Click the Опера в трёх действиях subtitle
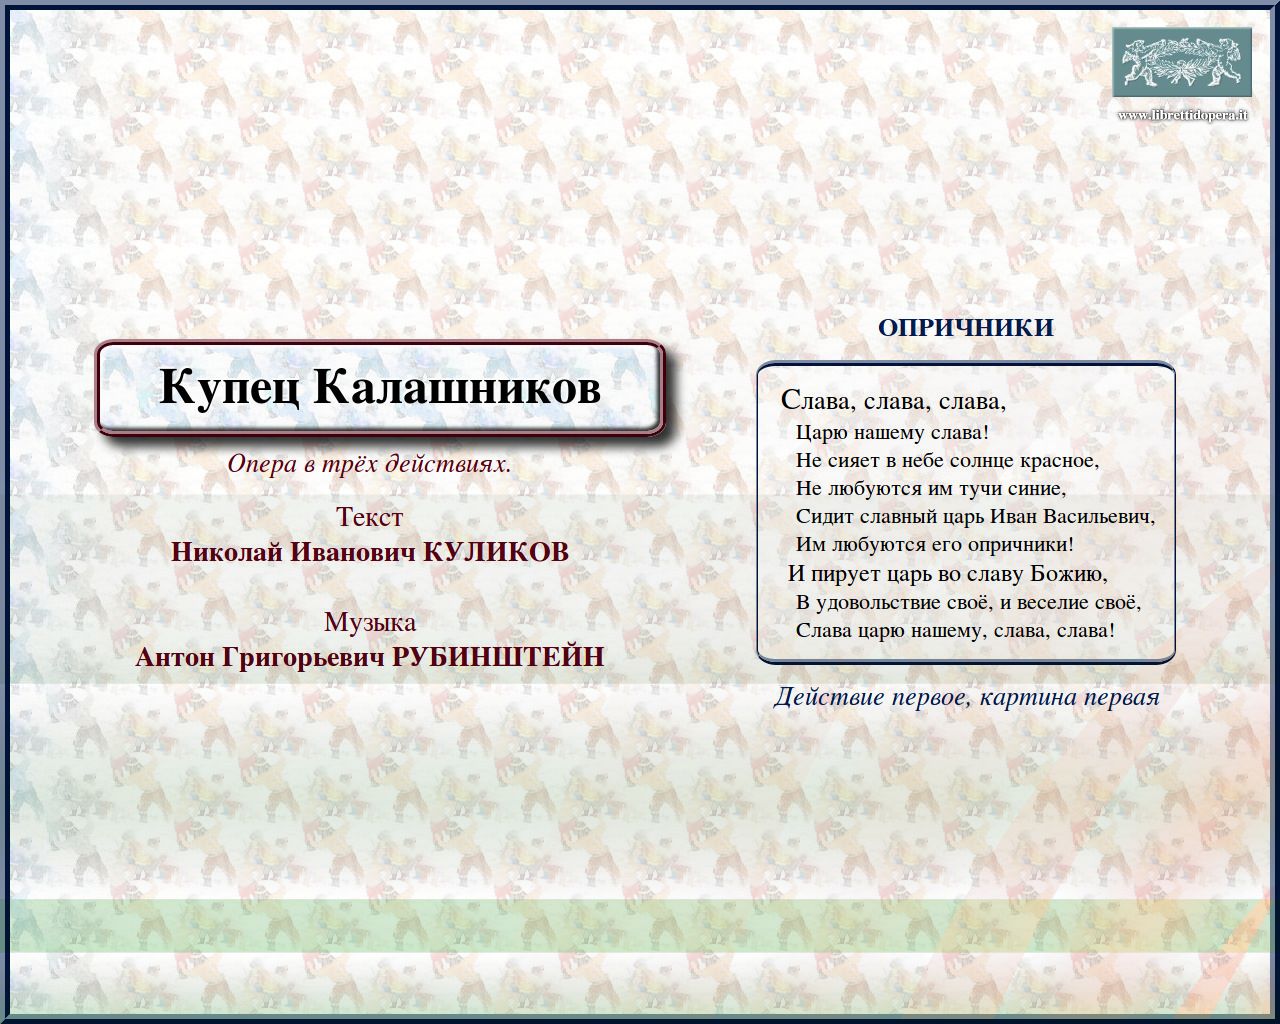 (x=369, y=464)
